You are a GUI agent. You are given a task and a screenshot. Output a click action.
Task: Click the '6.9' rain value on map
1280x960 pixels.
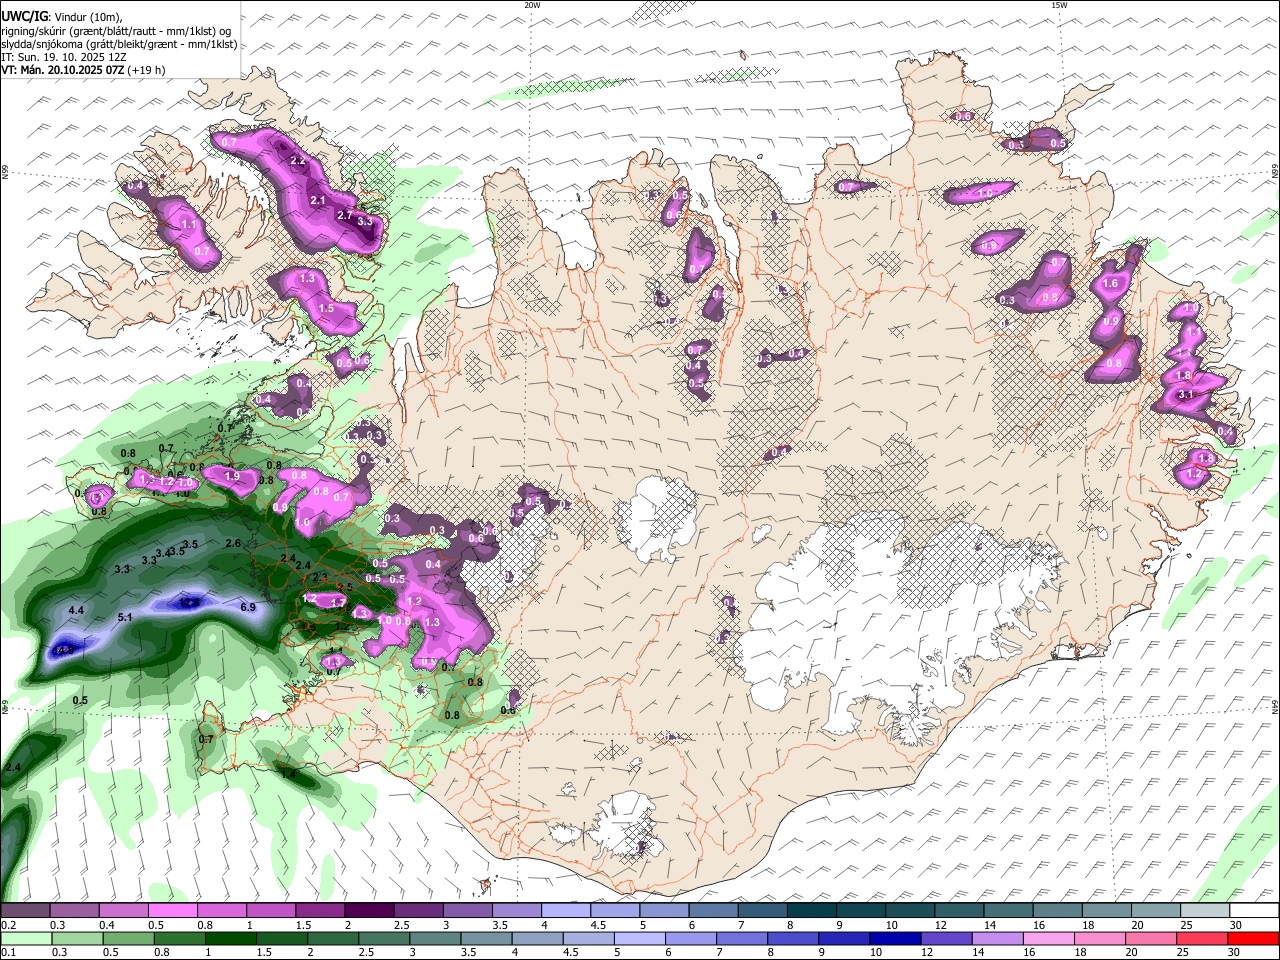point(249,607)
